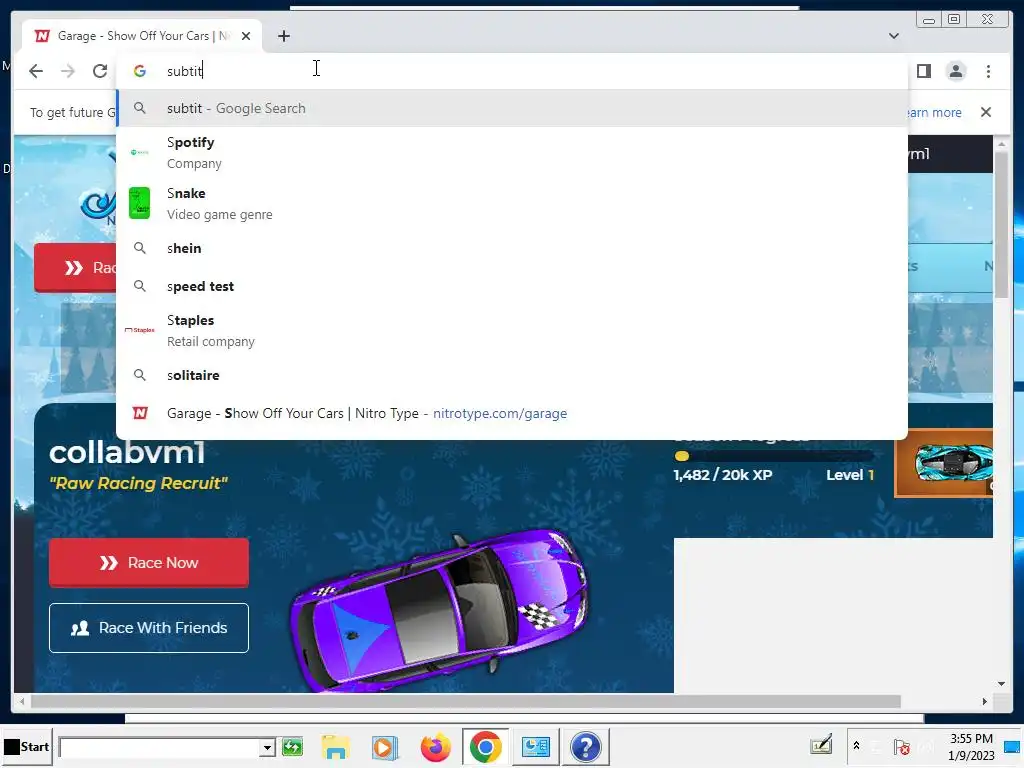Choose the Spotify Company suggestion
The width and height of the screenshot is (1024, 768).
(x=511, y=152)
